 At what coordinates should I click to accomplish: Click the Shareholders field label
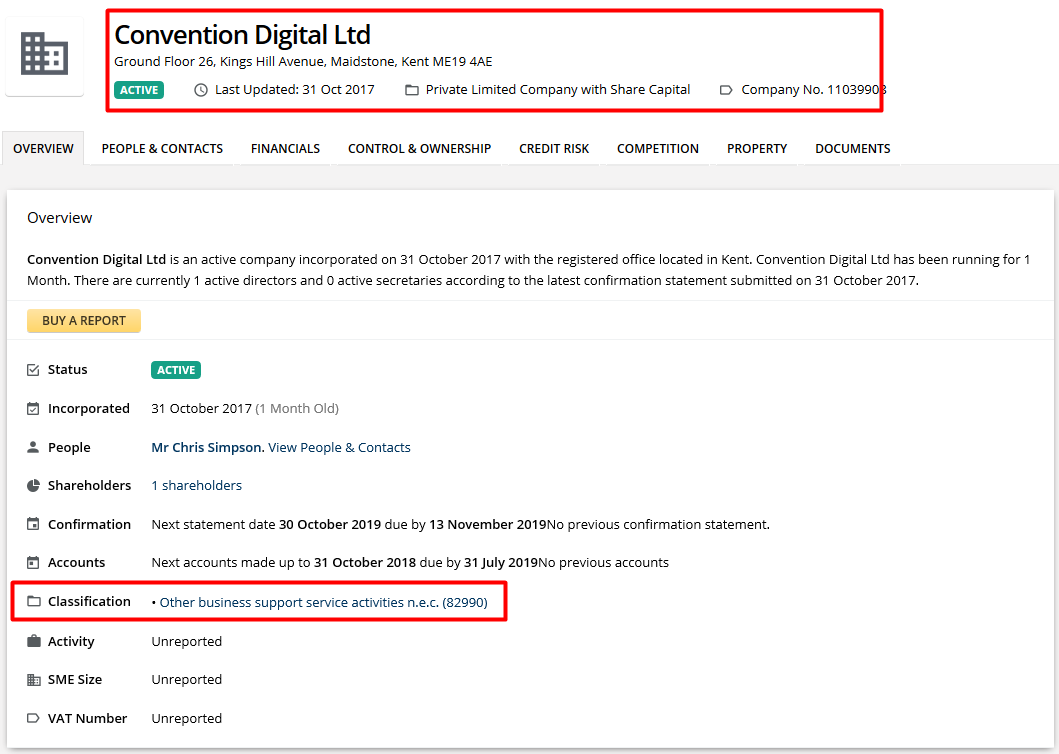[89, 485]
